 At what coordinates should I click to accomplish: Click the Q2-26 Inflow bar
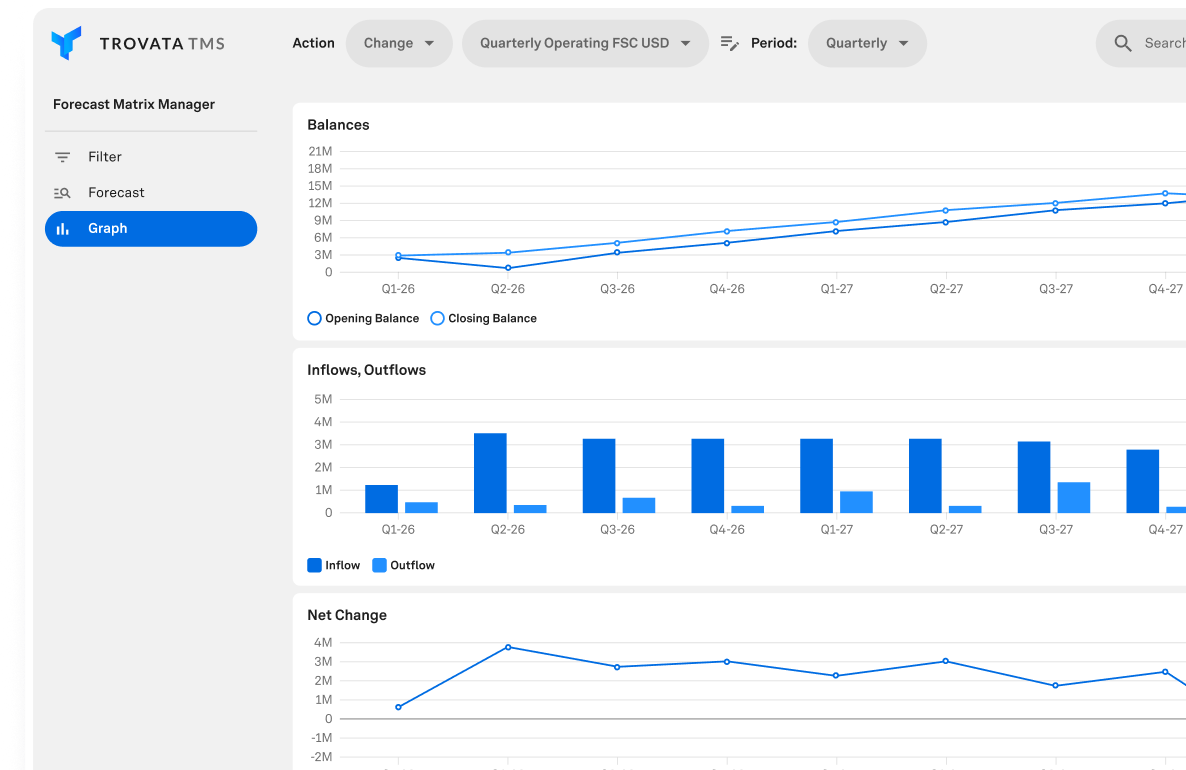tap(490, 473)
